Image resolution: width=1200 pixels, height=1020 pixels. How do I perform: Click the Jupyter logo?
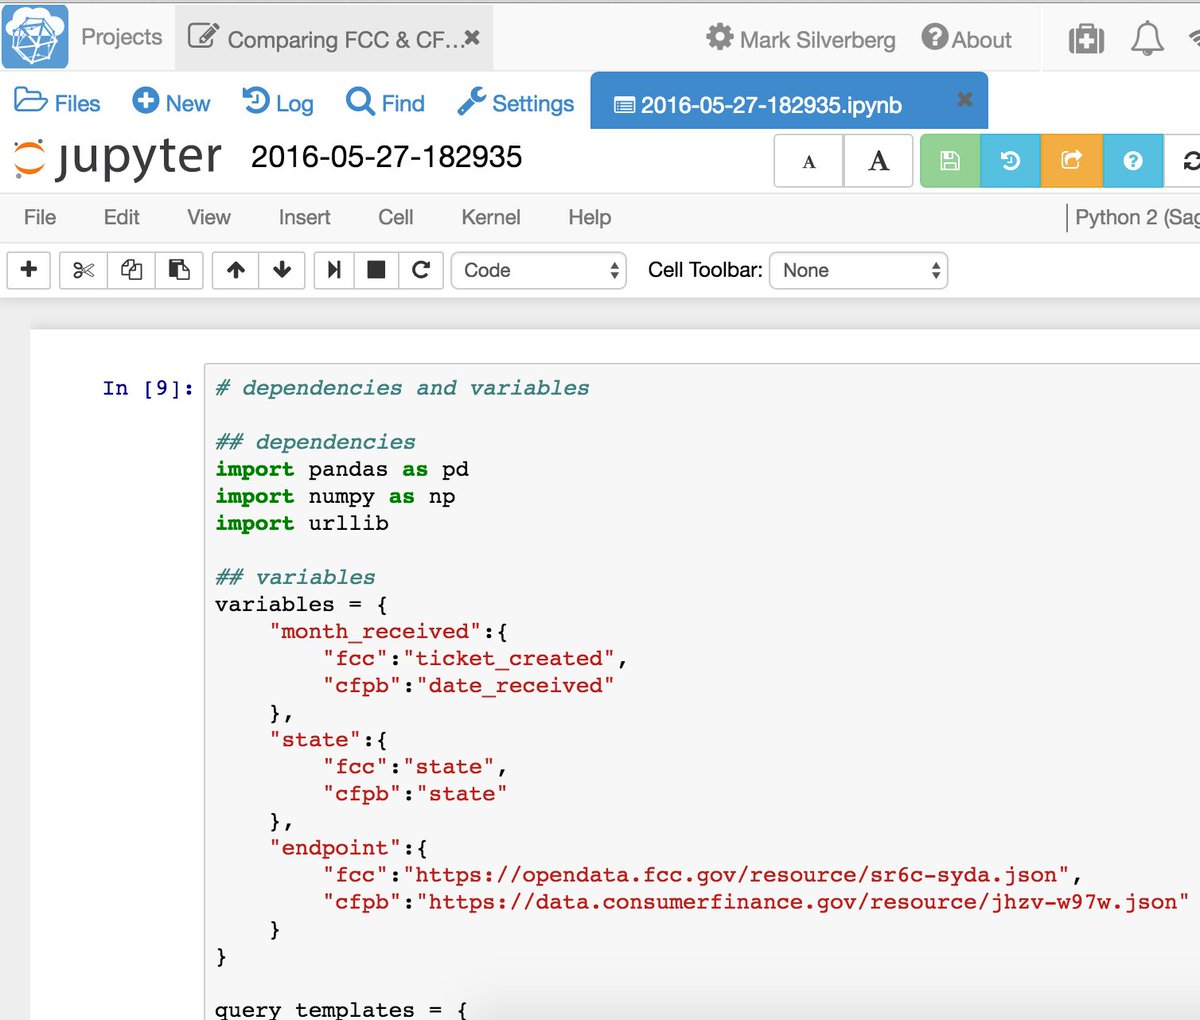[x=118, y=157]
